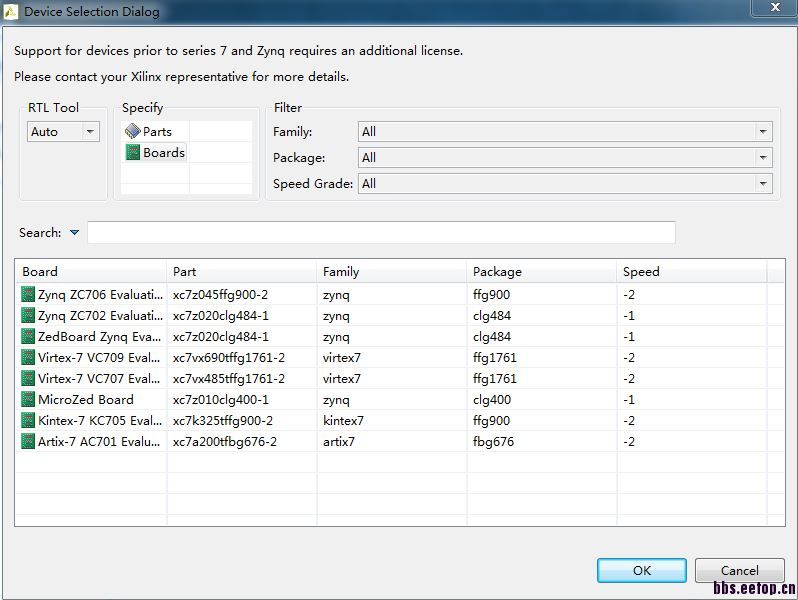Click part xc7vx485tffg1761-2
The image size is (798, 600).
coord(229,379)
